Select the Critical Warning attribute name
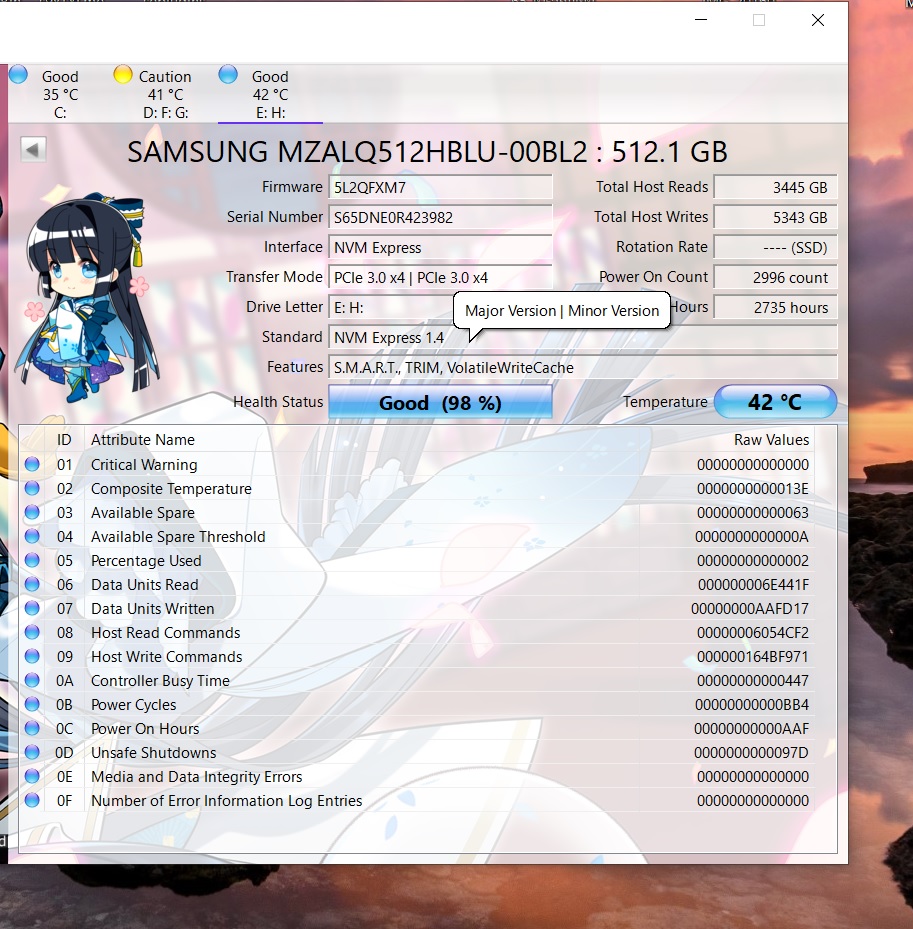Viewport: 913px width, 929px height. (x=144, y=464)
